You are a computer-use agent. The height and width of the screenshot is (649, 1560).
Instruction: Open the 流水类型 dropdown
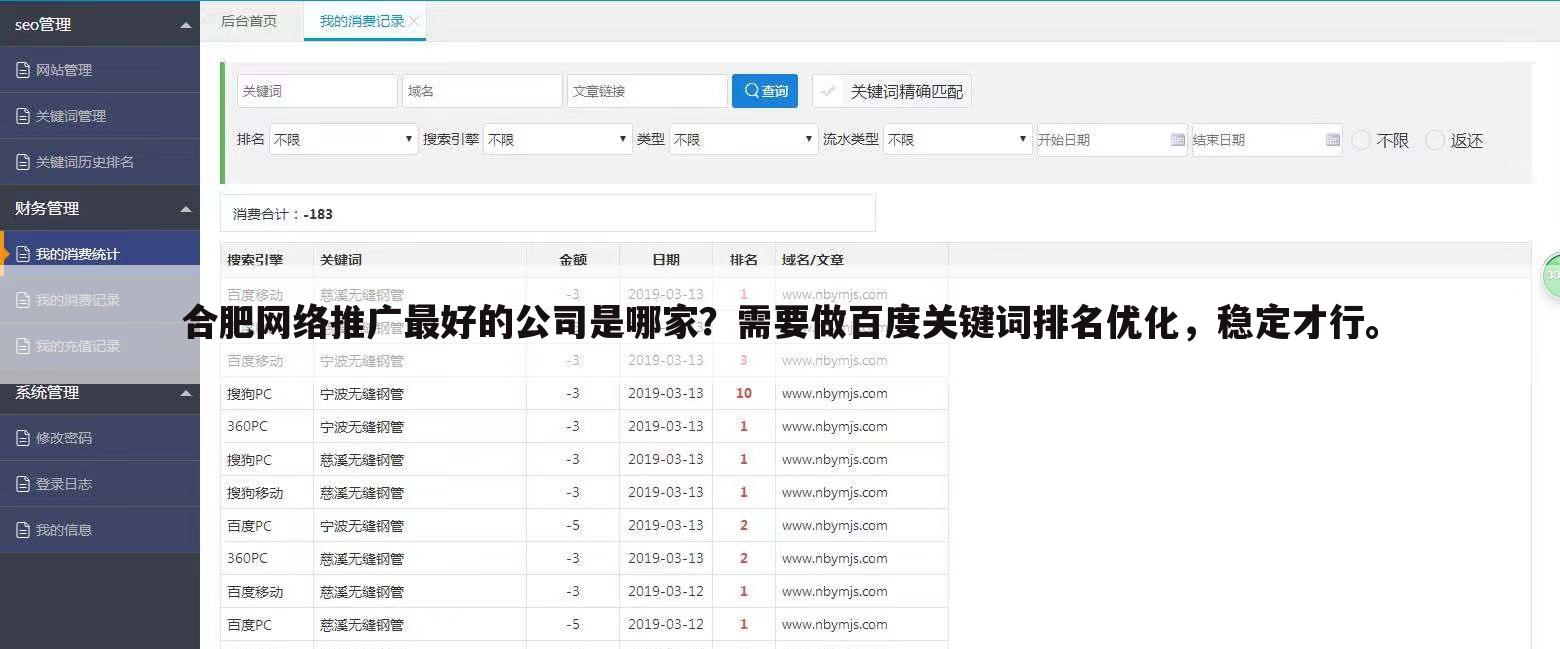[x=957, y=139]
